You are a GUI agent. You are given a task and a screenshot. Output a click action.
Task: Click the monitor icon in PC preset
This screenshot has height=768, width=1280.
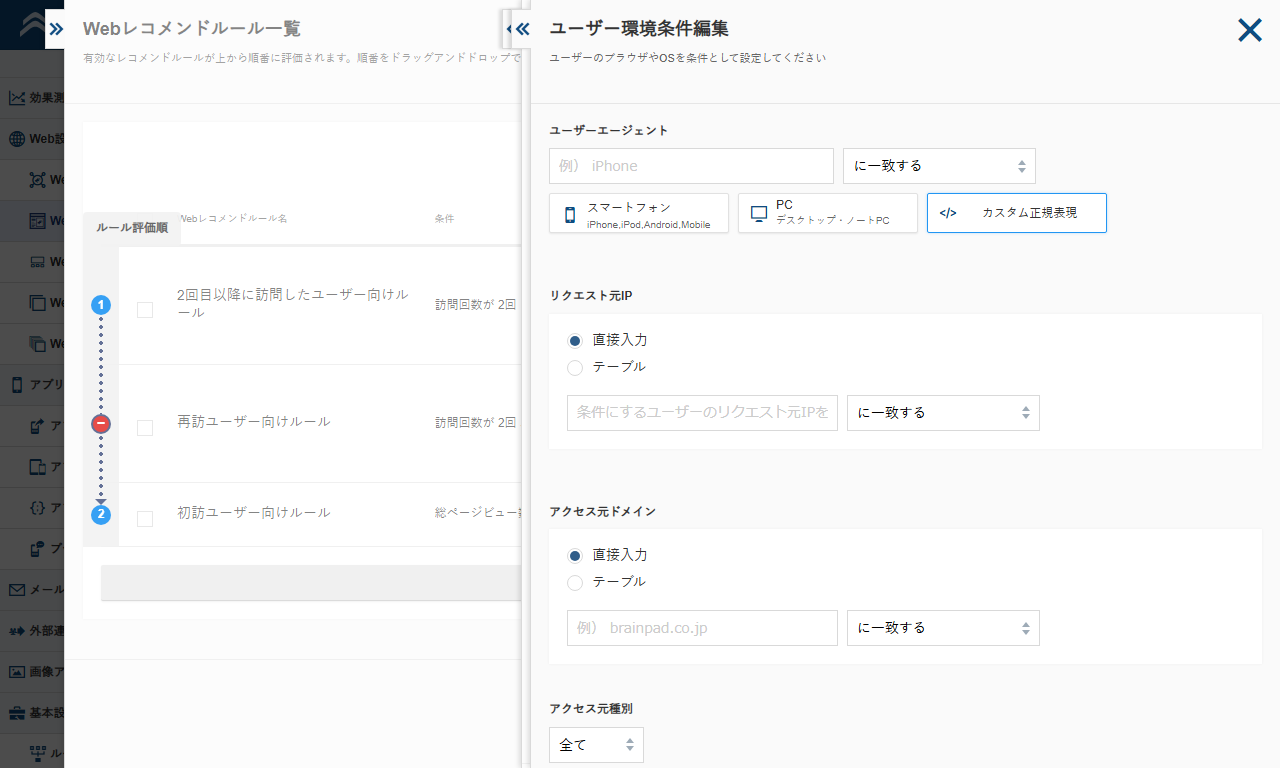759,214
